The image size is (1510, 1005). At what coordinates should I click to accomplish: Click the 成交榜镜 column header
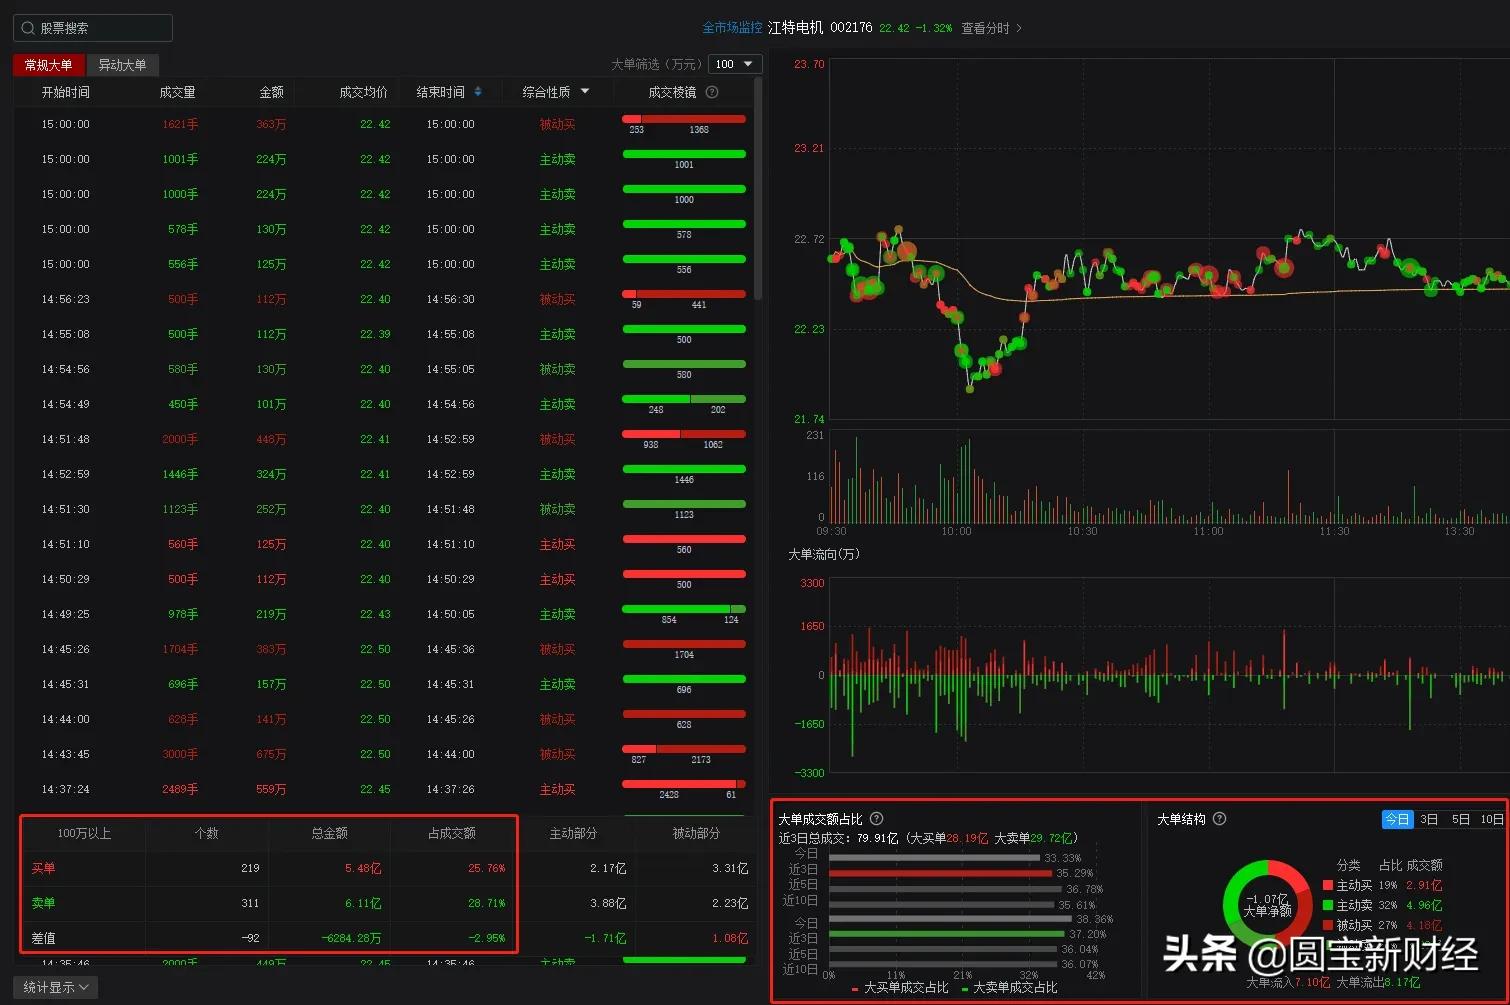coord(672,92)
